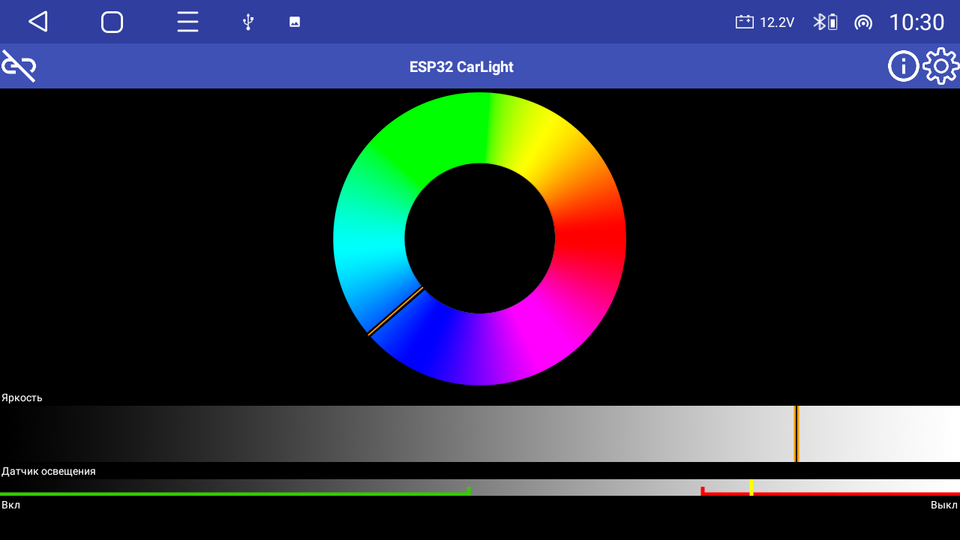Tap the USB status icon
This screenshot has height=540, width=960.
248,22
